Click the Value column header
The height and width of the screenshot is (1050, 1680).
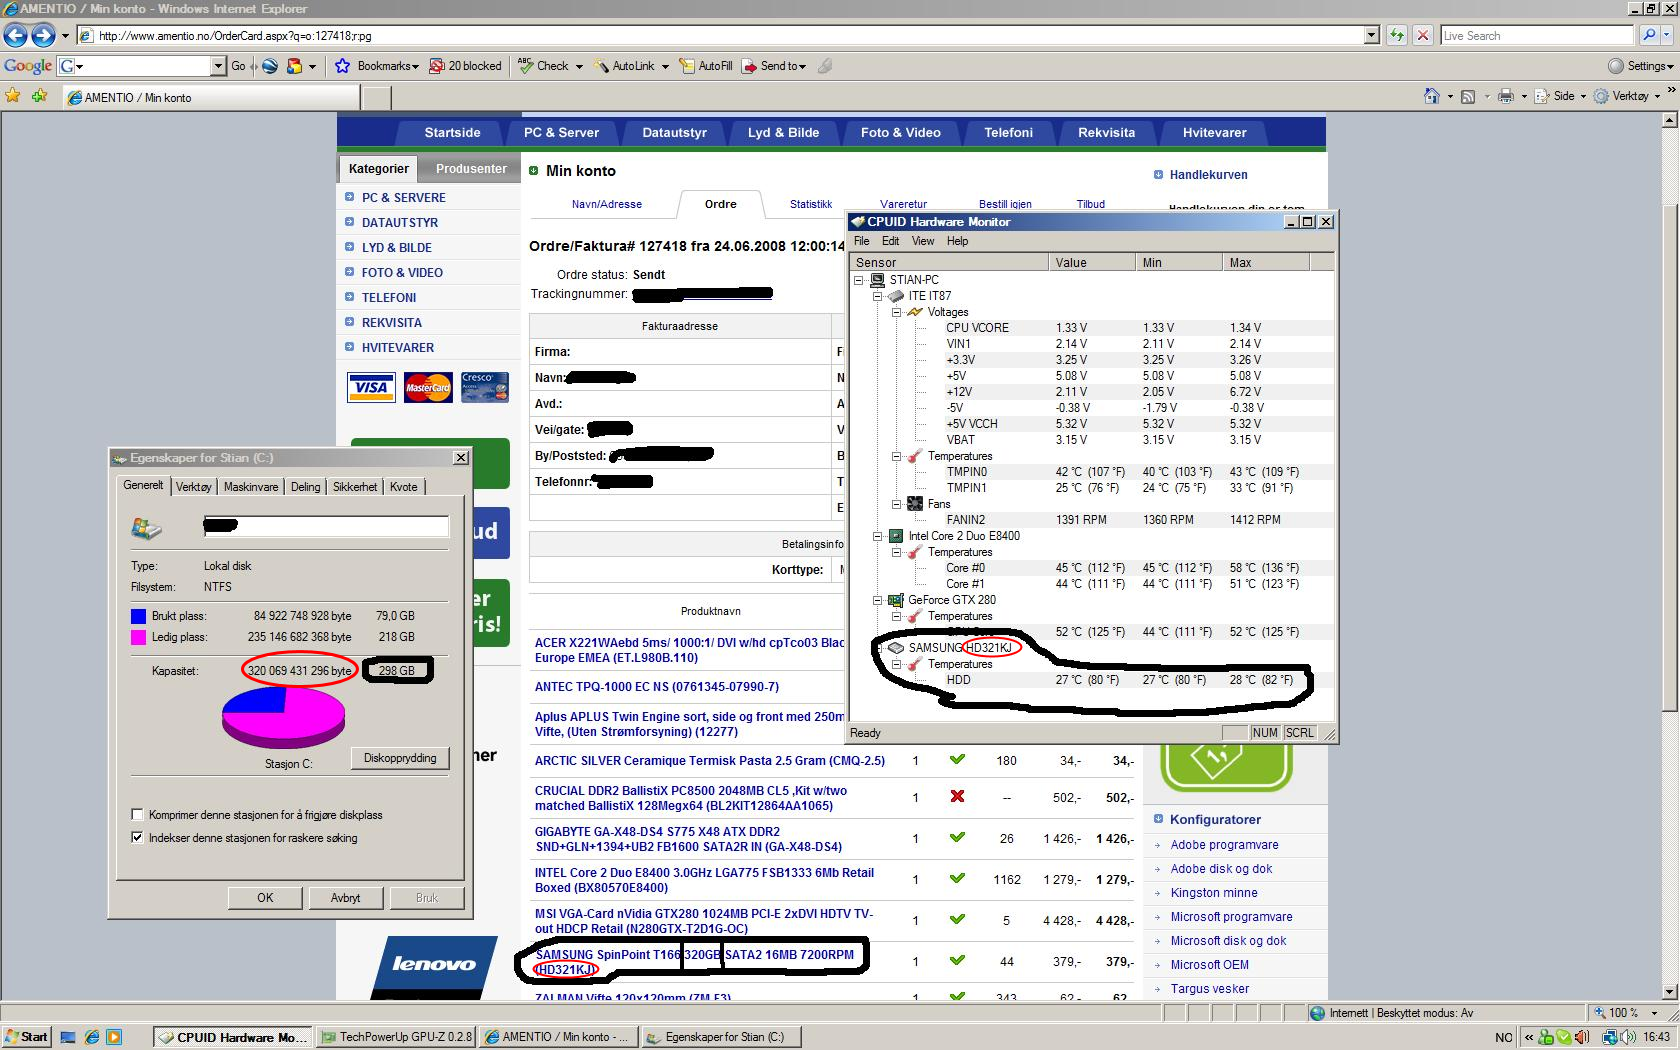click(x=1093, y=262)
